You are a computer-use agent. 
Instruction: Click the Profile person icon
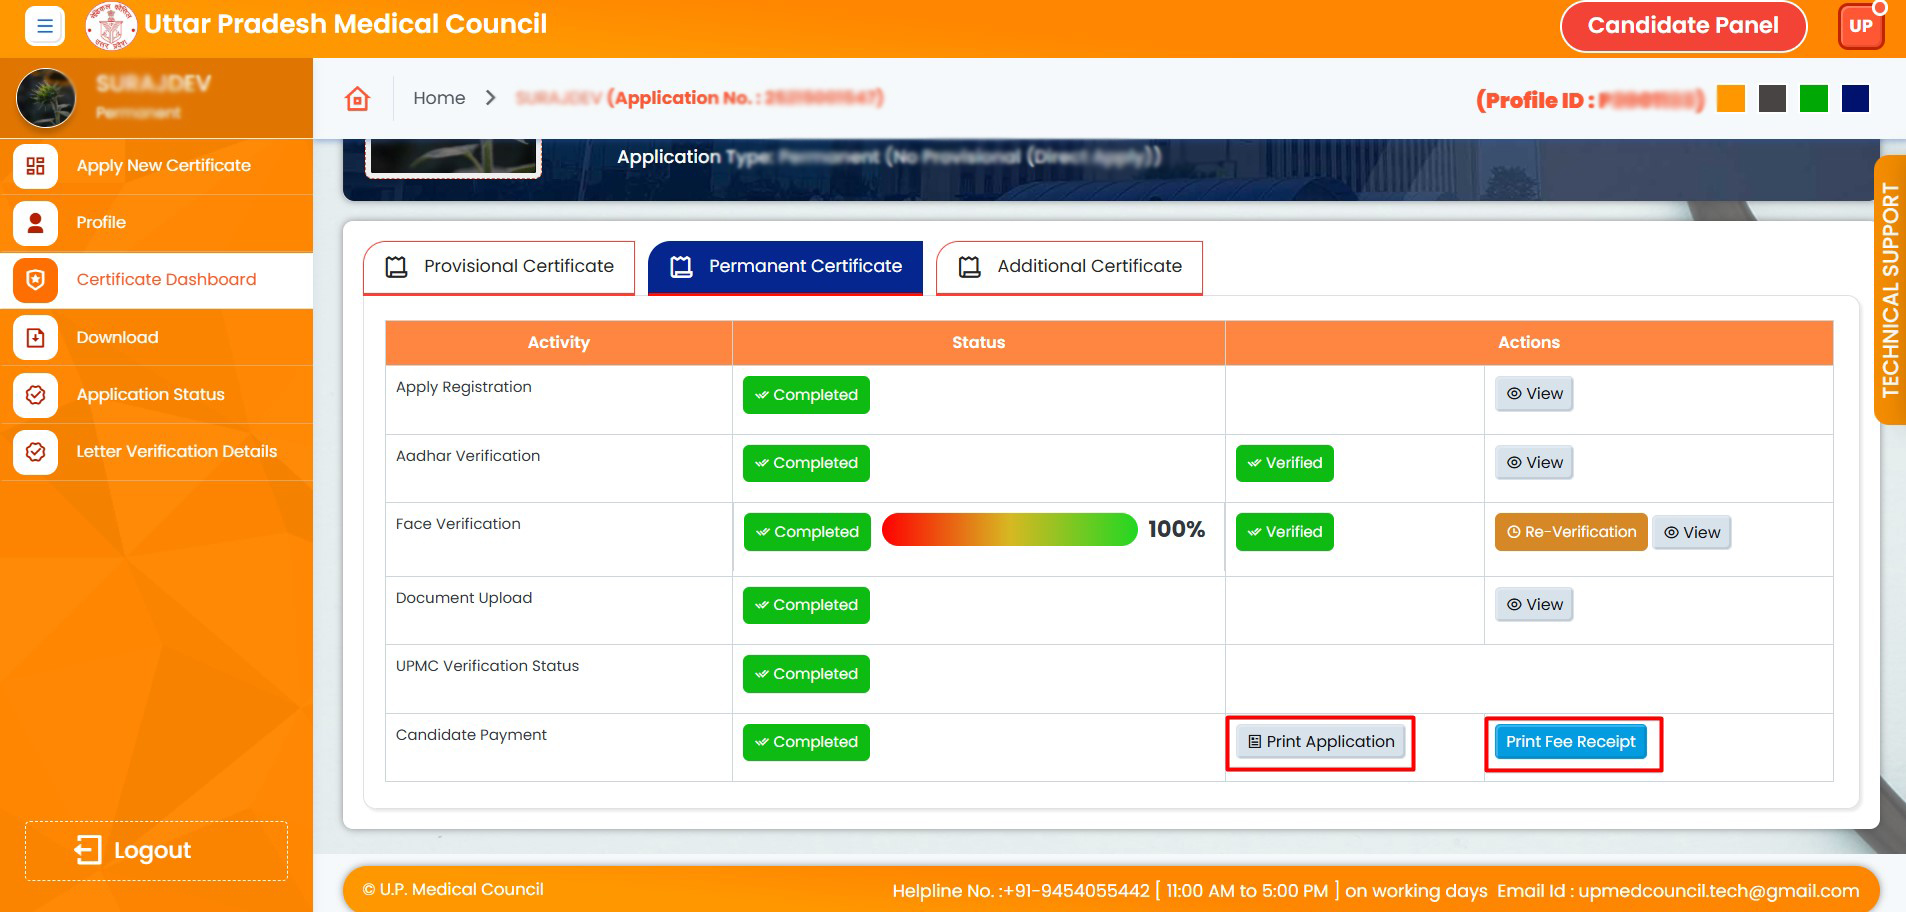[36, 223]
